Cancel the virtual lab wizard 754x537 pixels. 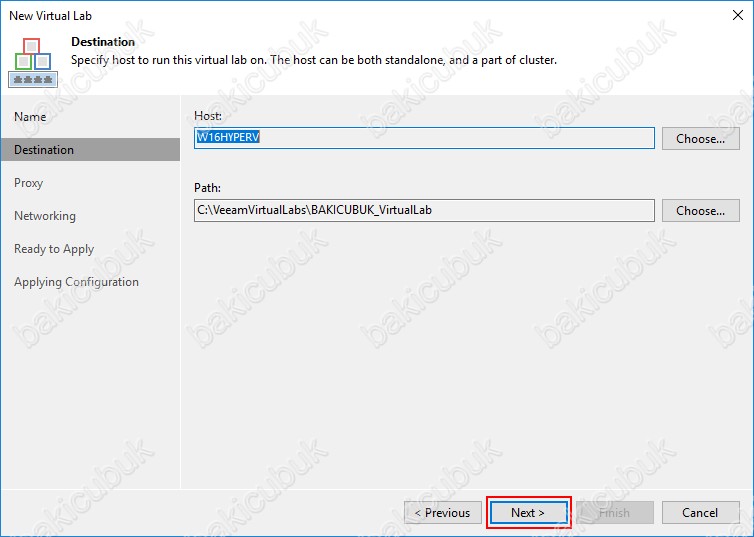tap(700, 513)
